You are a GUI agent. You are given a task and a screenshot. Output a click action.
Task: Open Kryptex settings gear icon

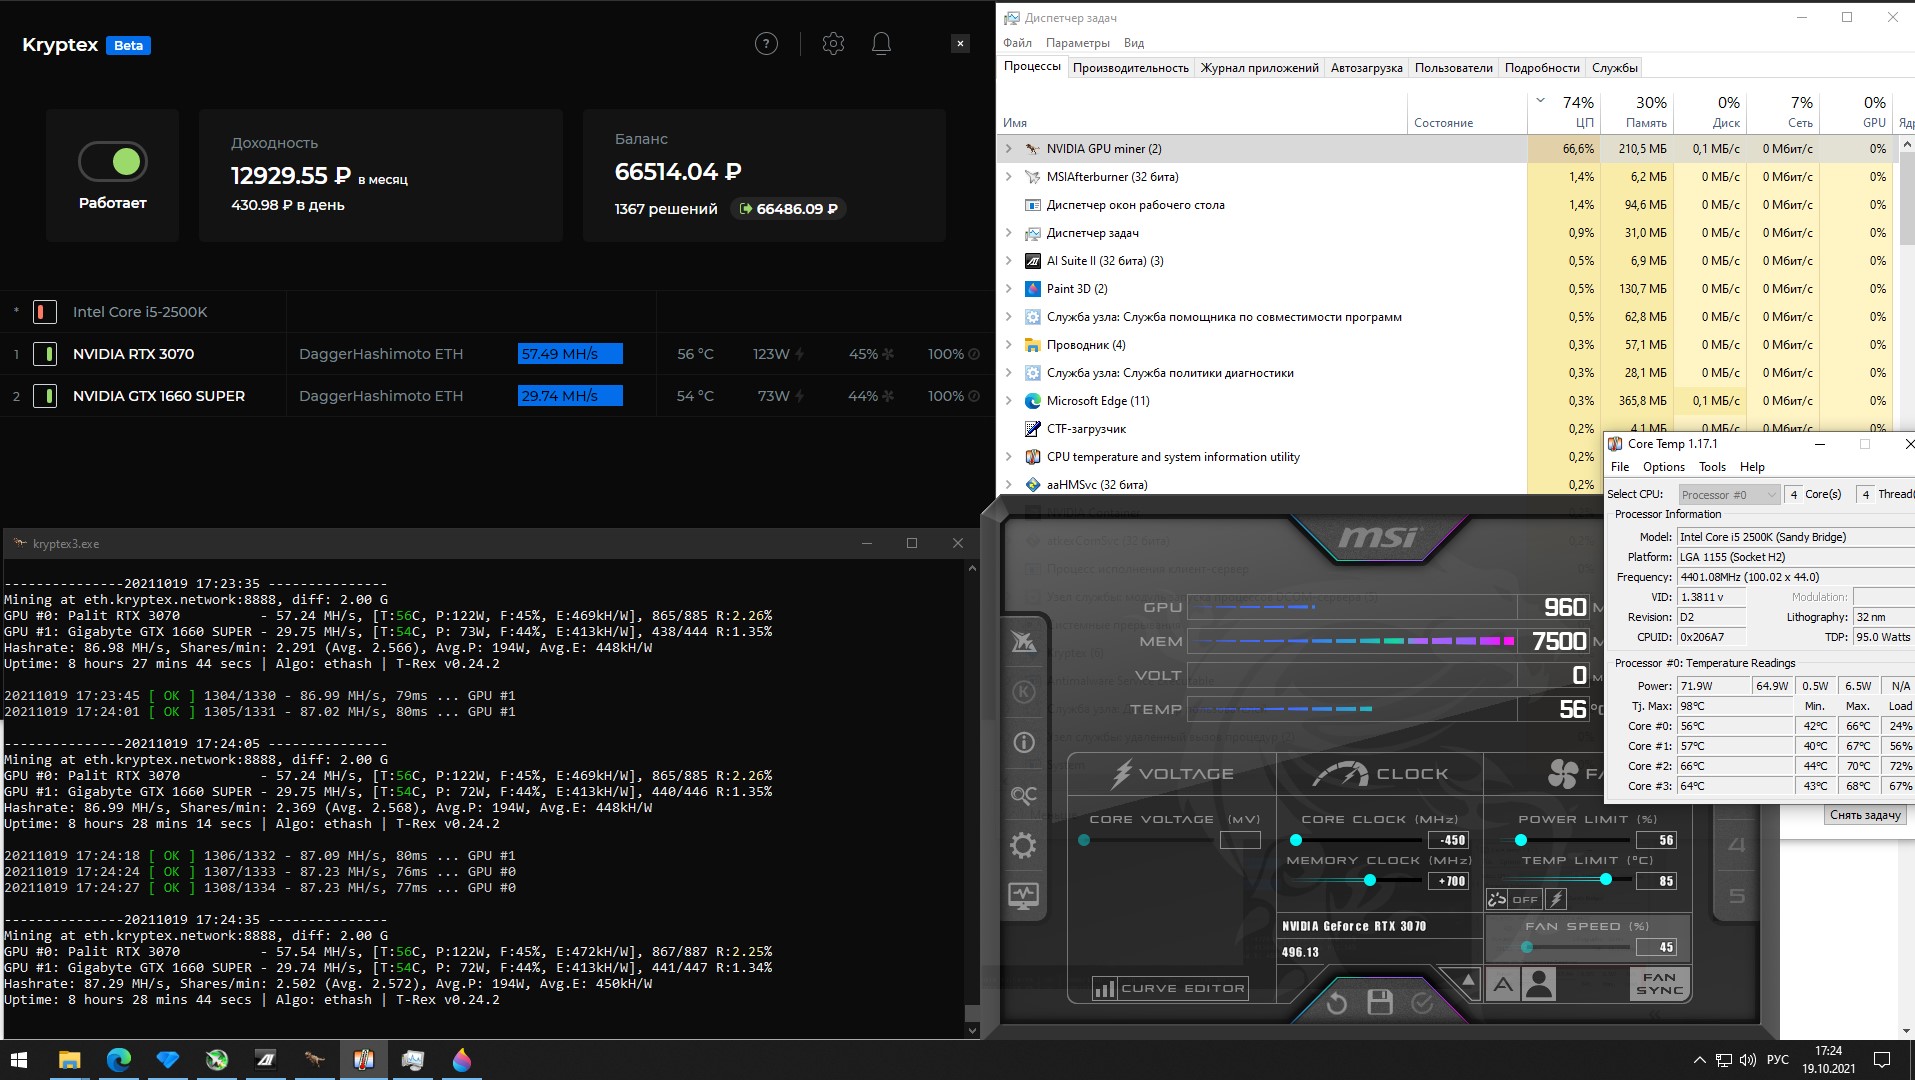click(833, 44)
